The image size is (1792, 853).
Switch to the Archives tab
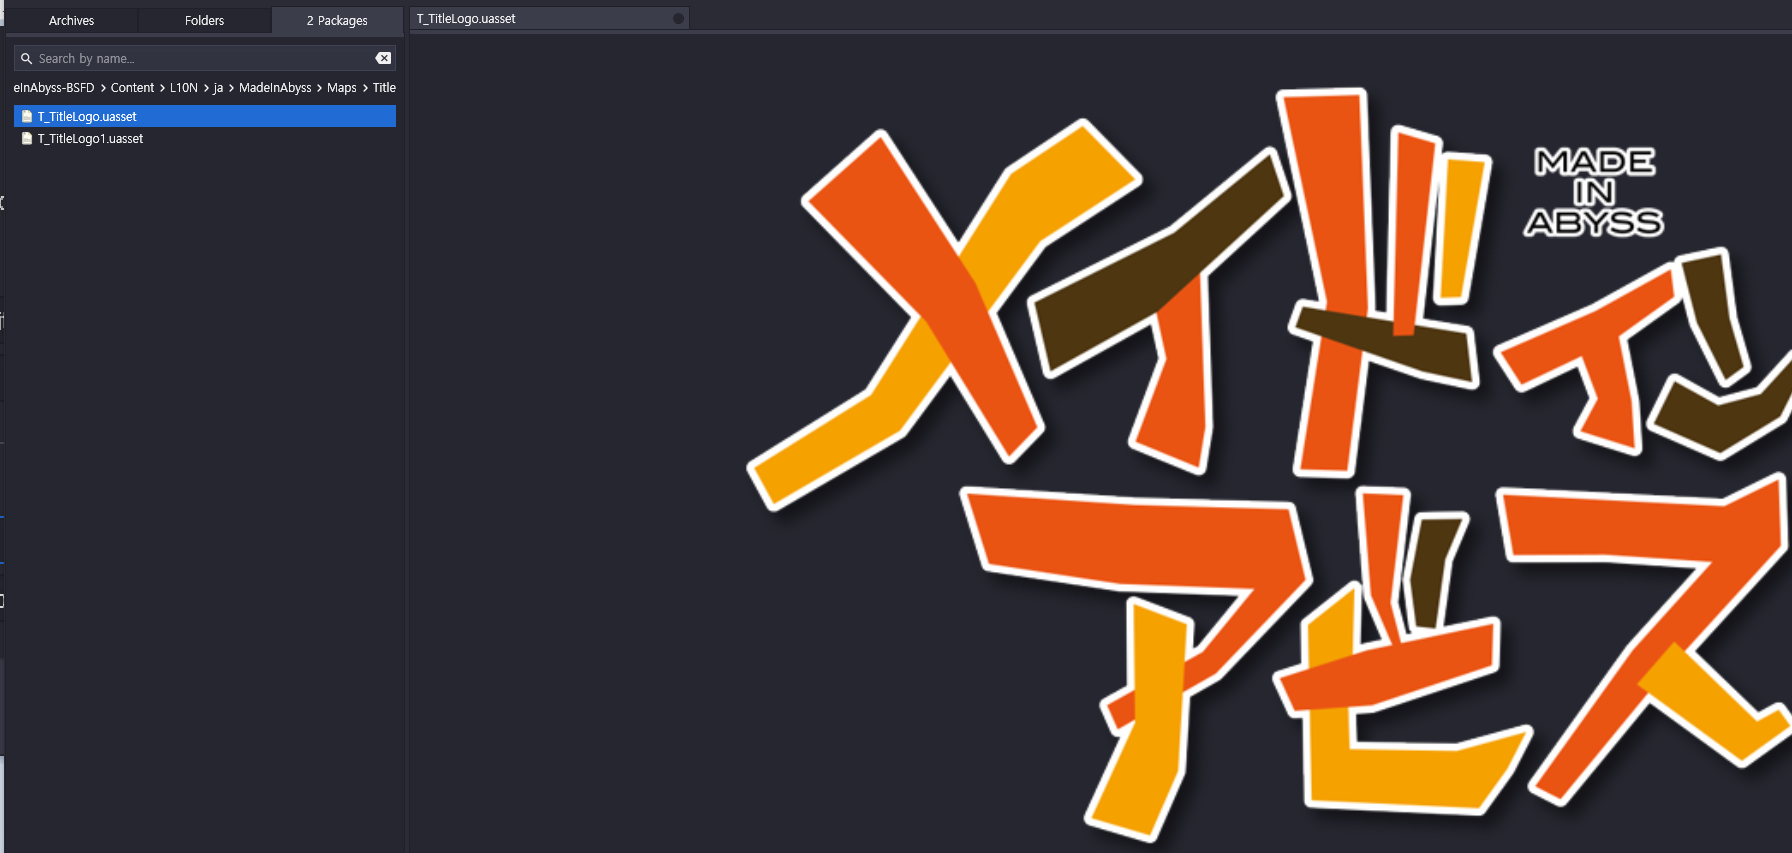click(x=71, y=20)
